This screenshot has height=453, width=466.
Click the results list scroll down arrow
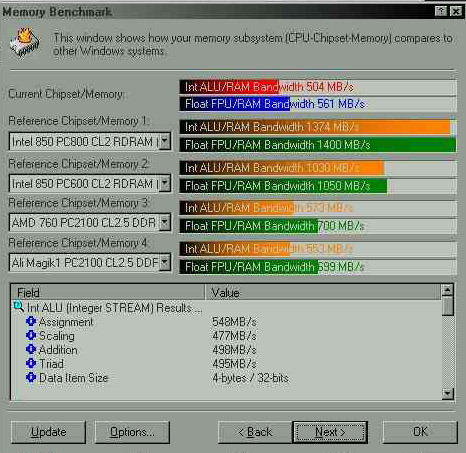pyautogui.click(x=447, y=393)
